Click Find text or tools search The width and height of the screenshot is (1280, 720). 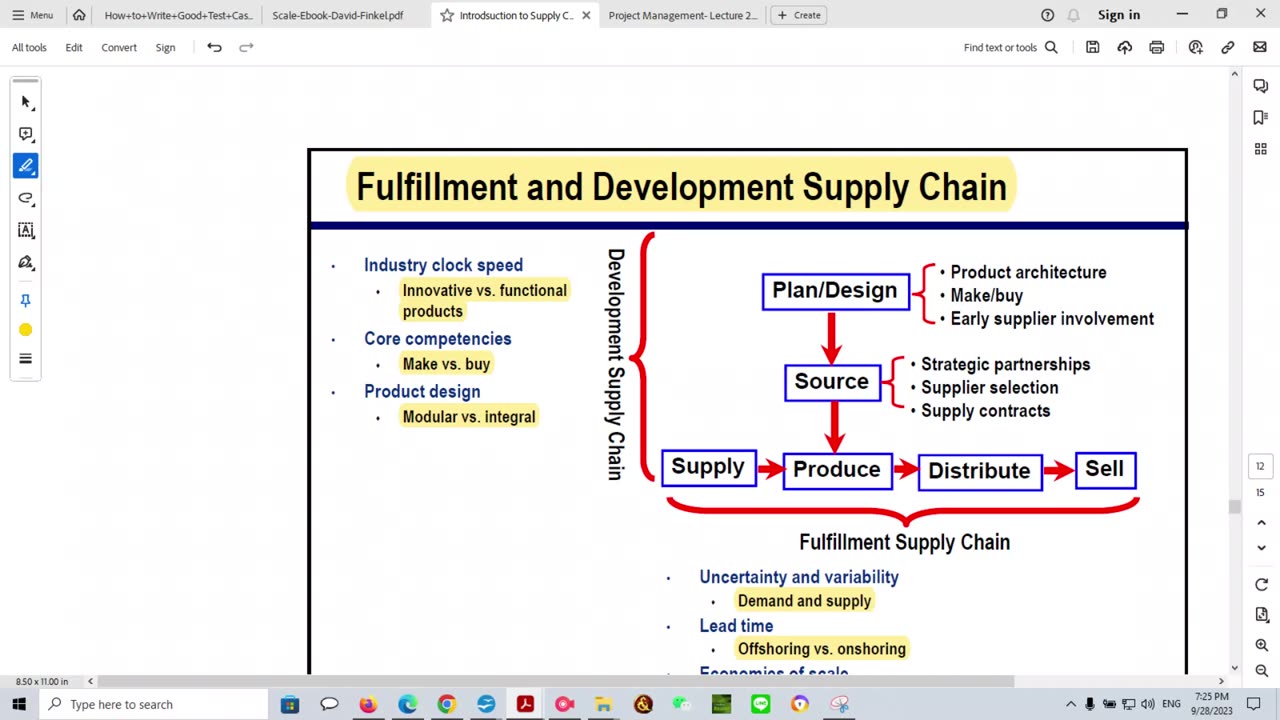(1010, 47)
